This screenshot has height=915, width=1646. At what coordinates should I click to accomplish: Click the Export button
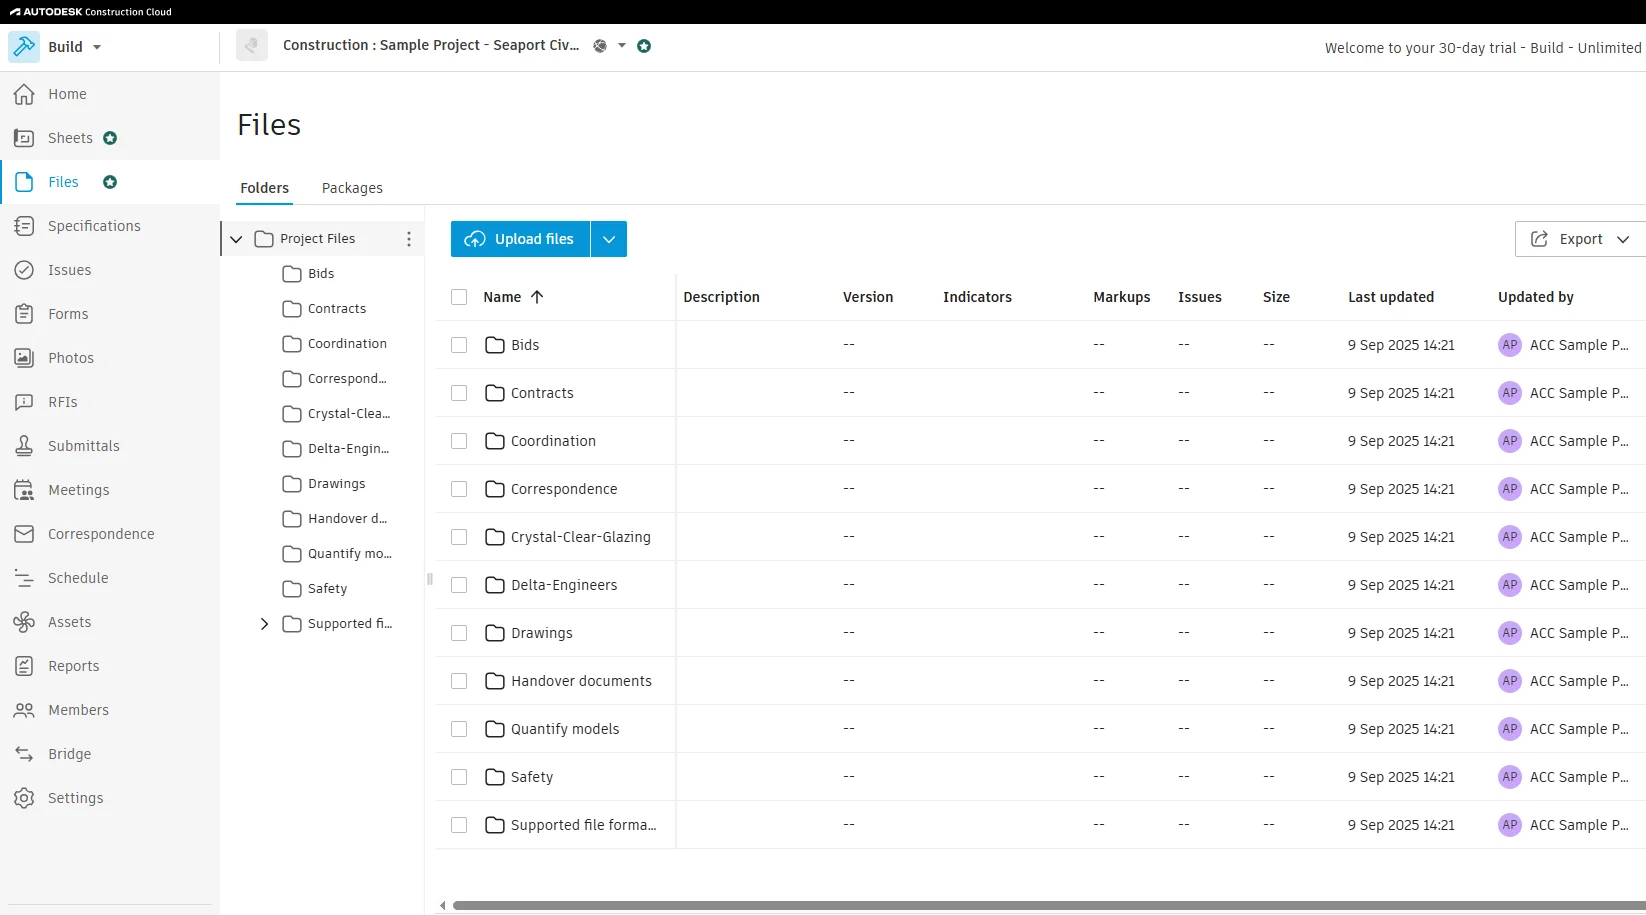click(1580, 239)
